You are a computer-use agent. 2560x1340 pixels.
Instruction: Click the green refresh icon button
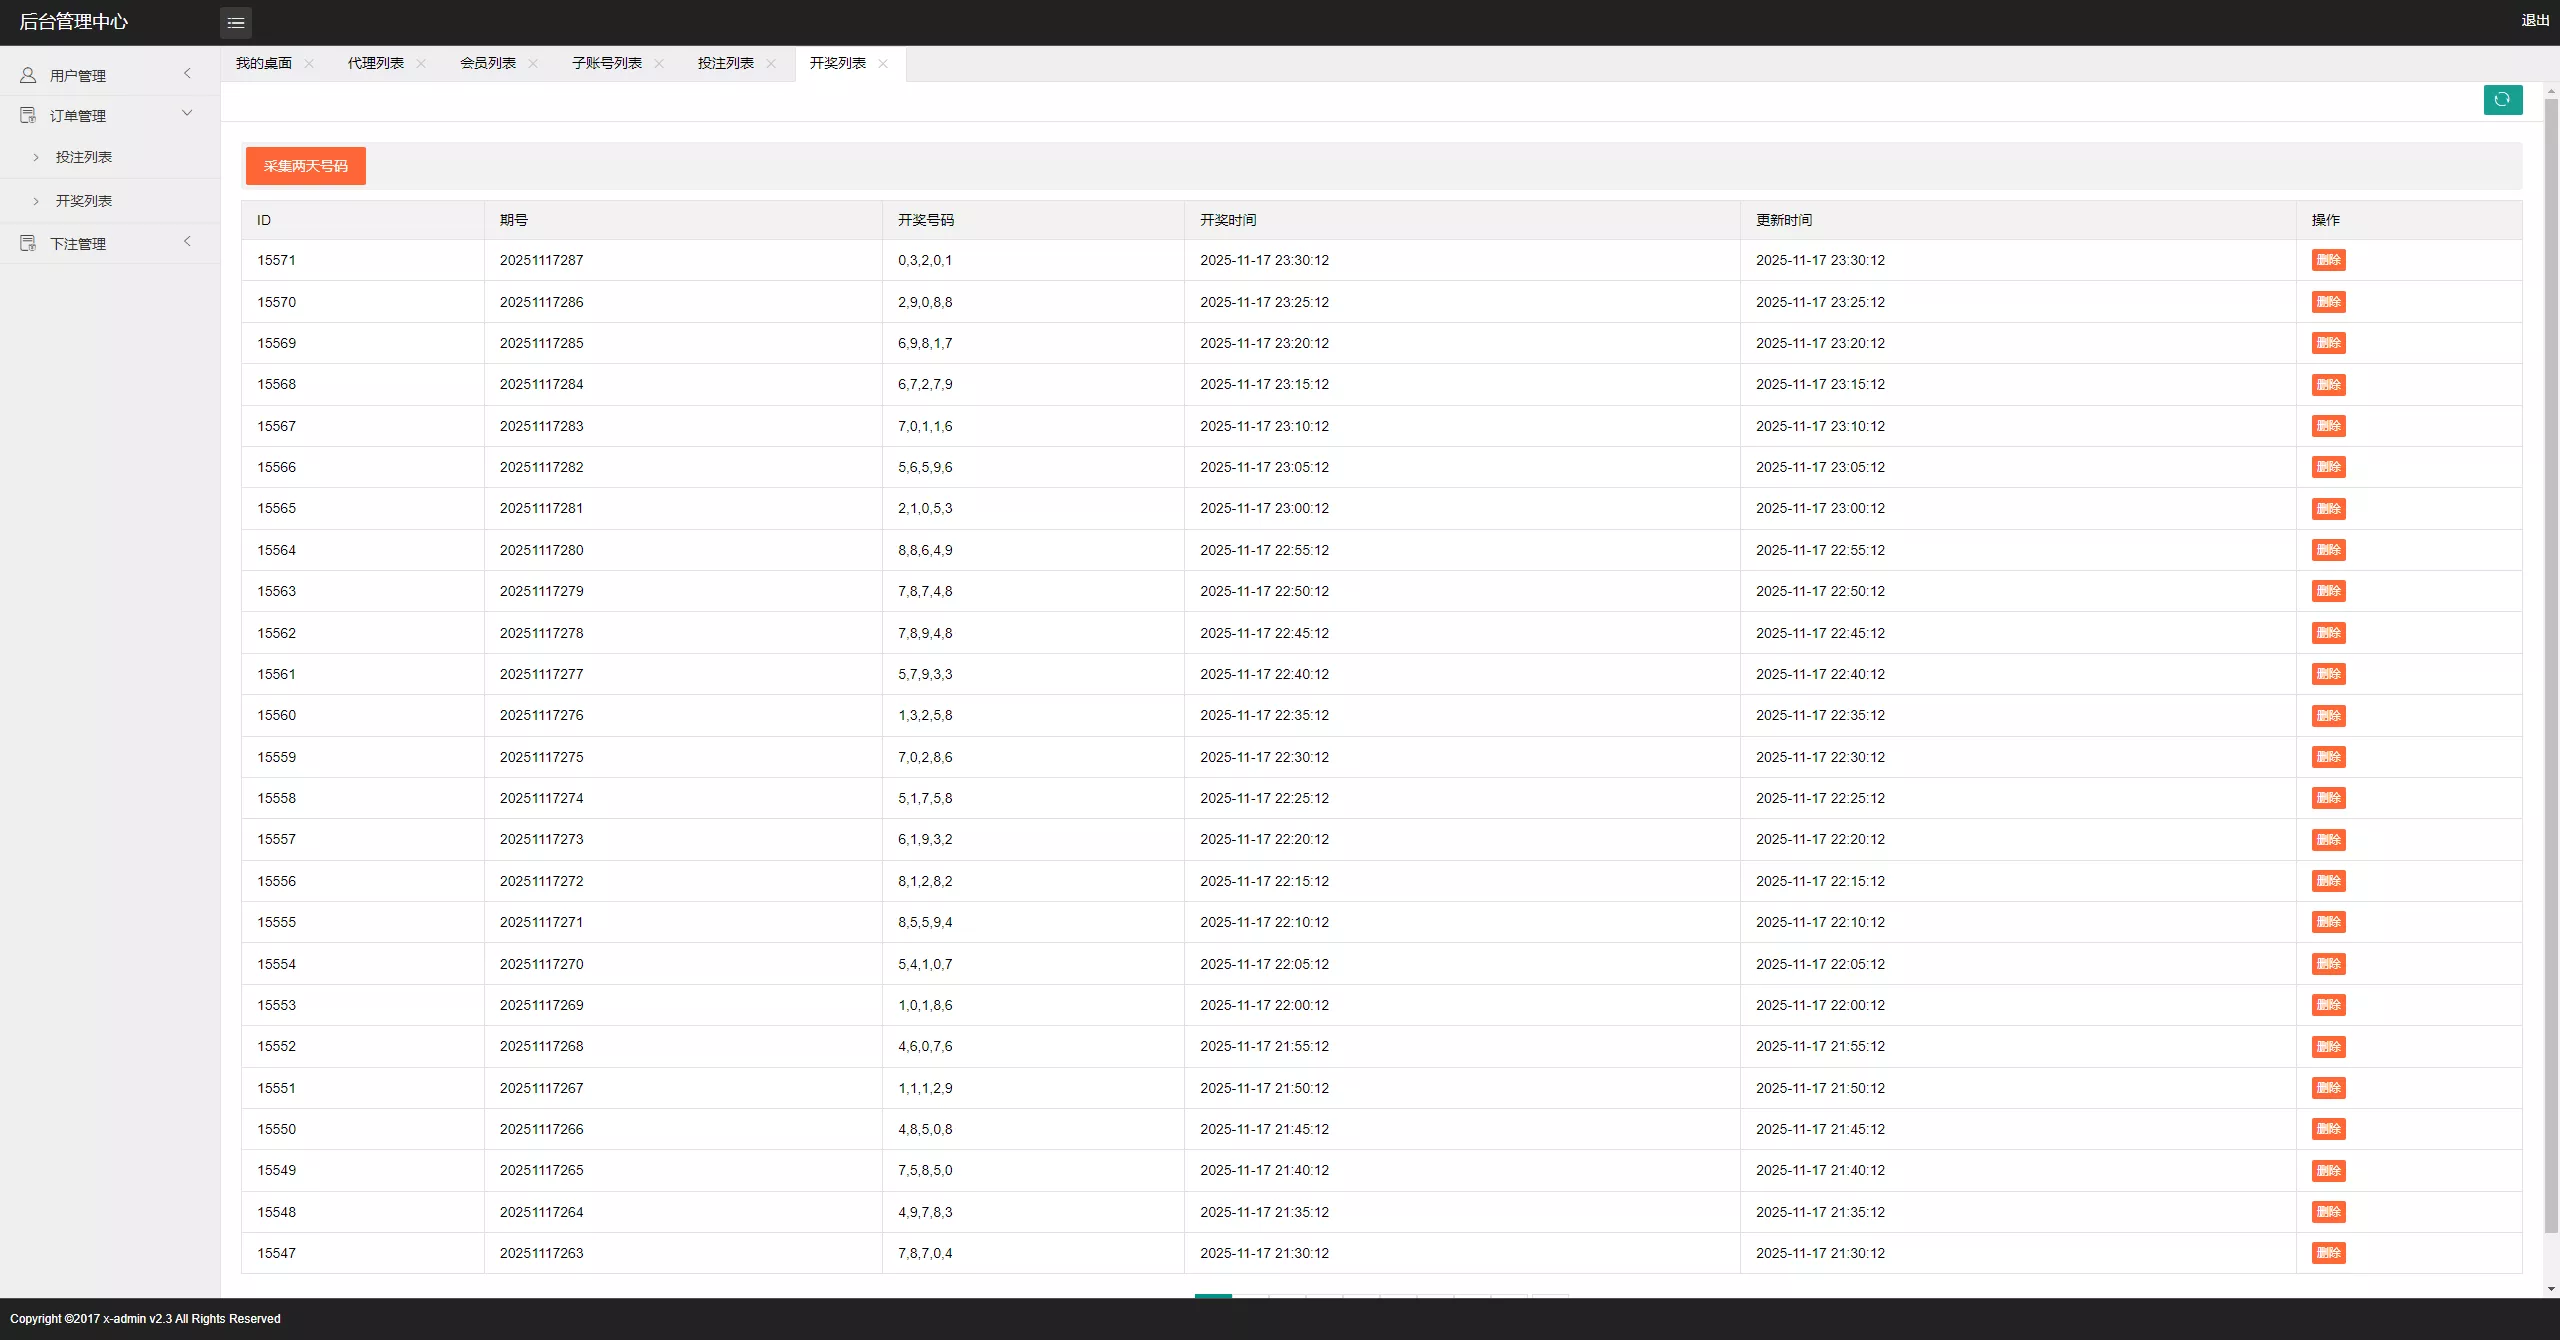(x=2502, y=100)
